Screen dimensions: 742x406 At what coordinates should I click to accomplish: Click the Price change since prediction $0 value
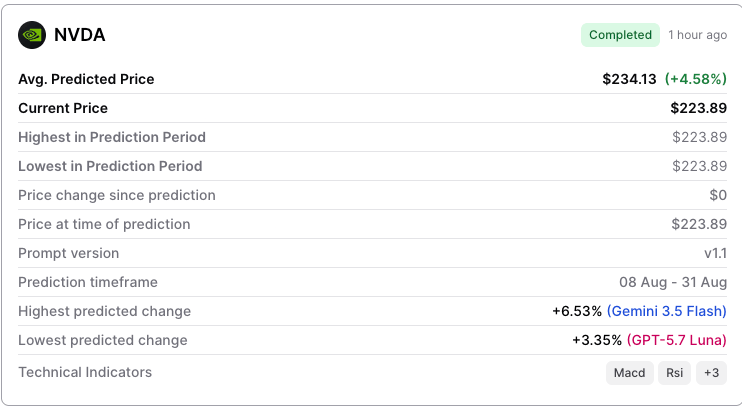(718, 195)
